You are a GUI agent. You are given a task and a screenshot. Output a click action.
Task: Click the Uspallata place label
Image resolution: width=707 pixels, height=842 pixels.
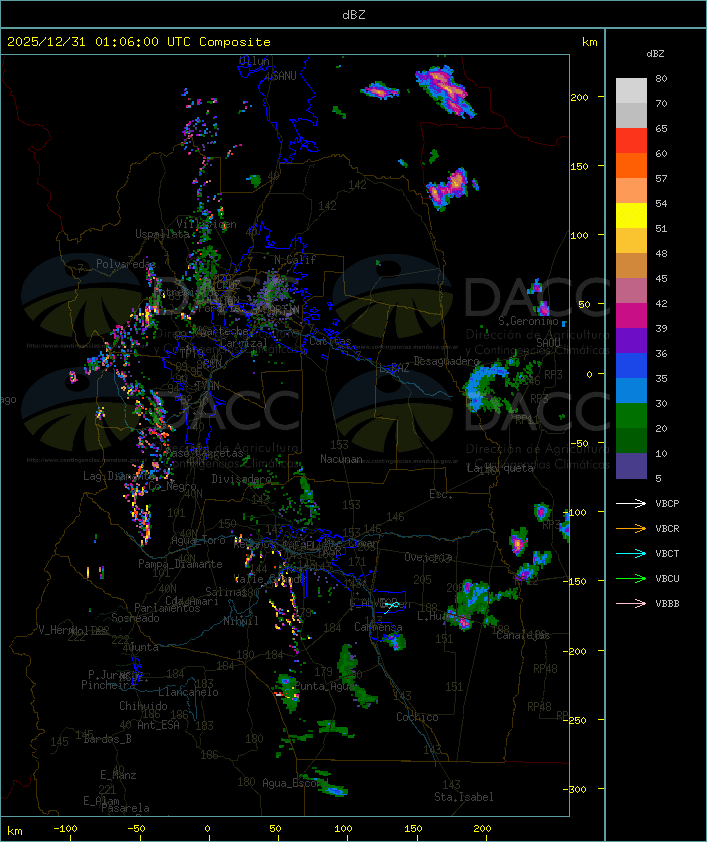coord(162,234)
